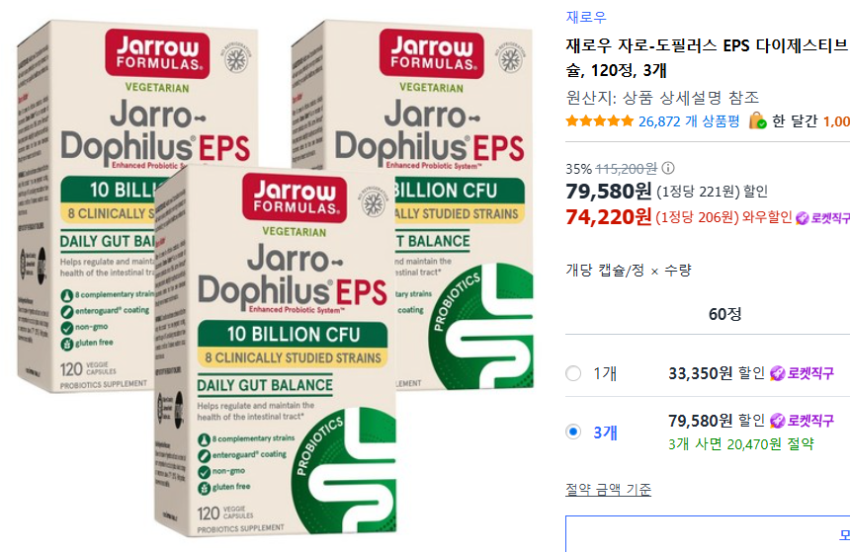Choose the 60정 capsule count option
Image resolution: width=850 pixels, height=552 pixels.
tap(725, 314)
